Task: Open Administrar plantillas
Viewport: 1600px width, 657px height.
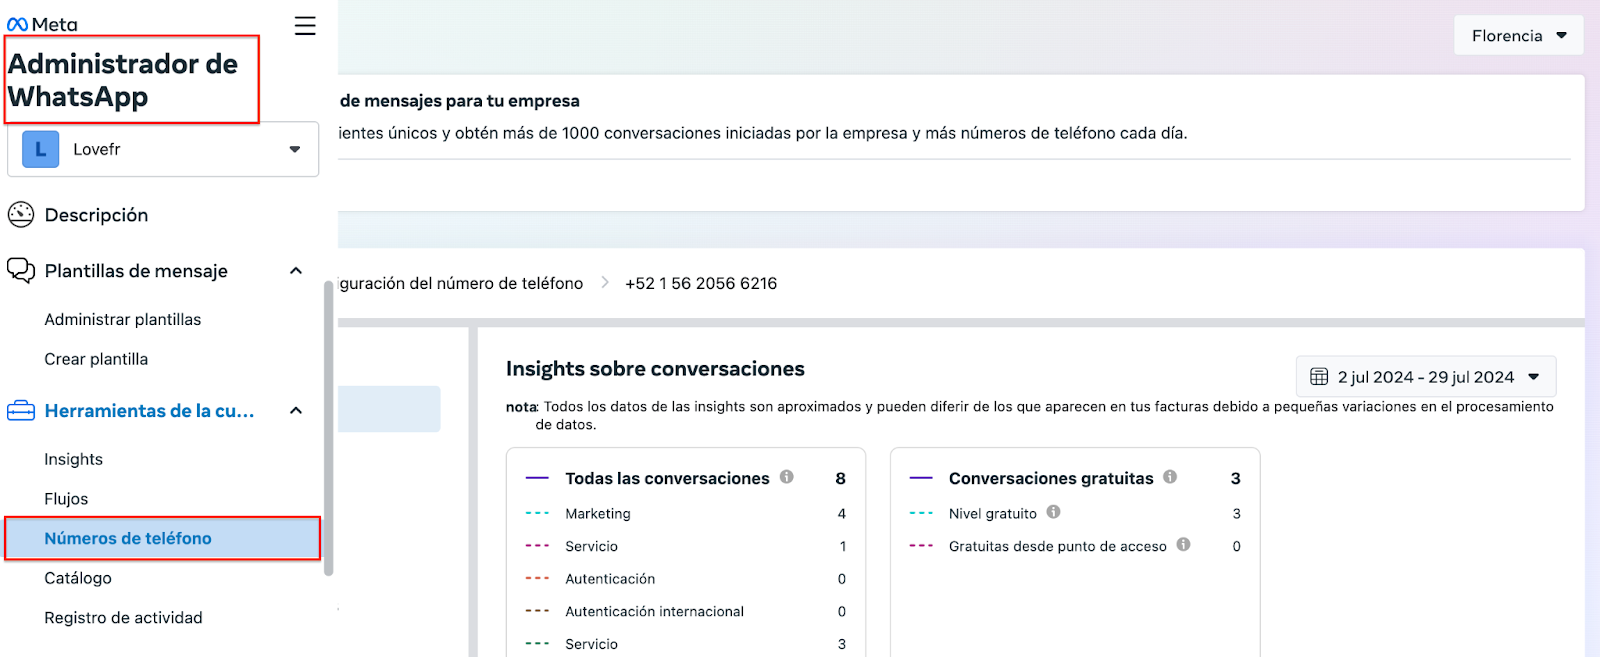Action: pyautogui.click(x=123, y=319)
